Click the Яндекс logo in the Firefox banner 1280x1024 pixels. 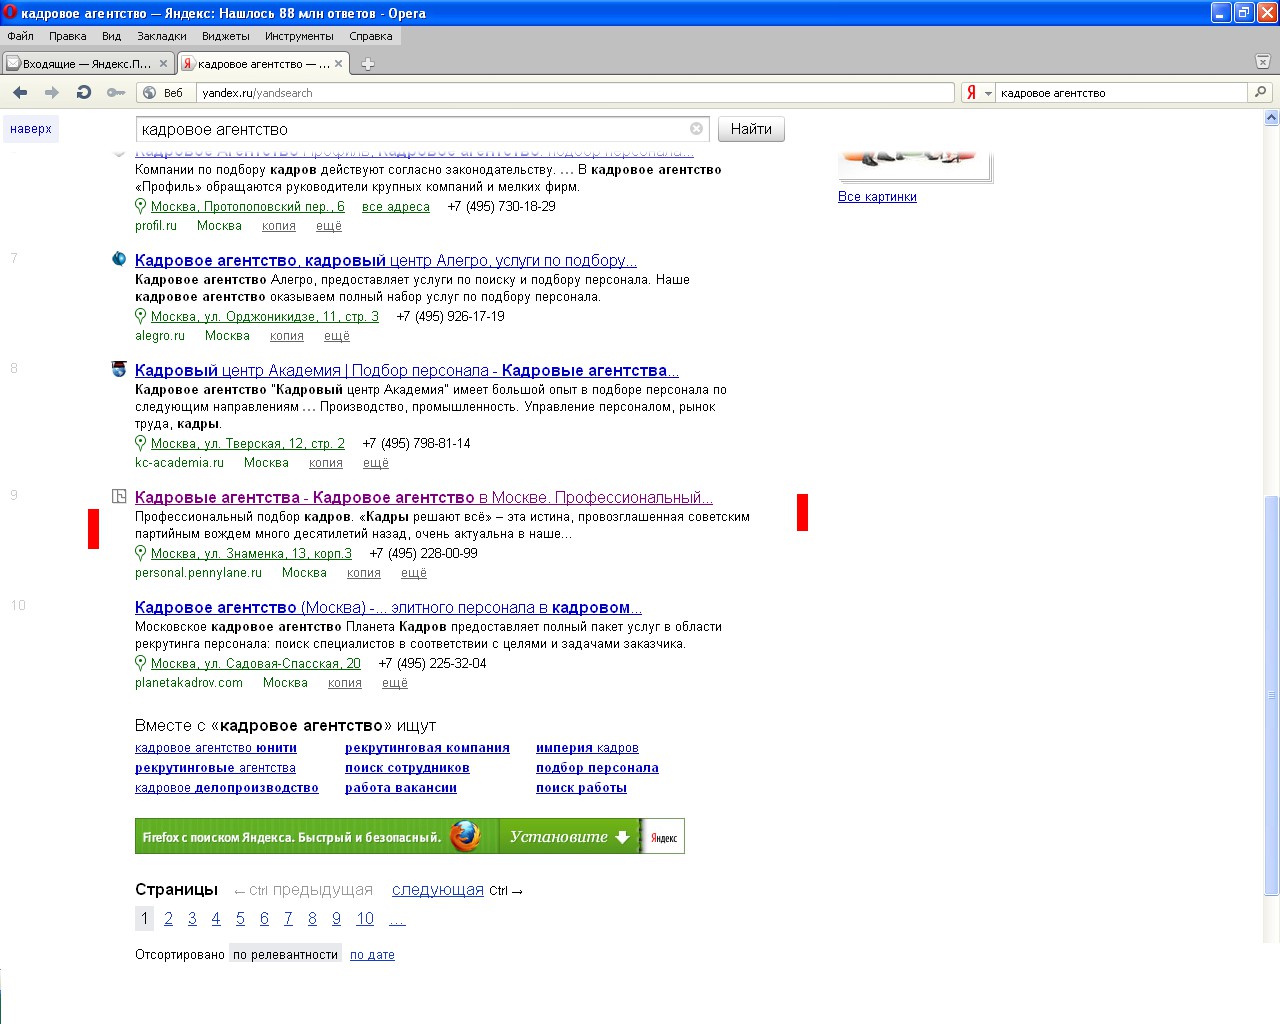(664, 837)
